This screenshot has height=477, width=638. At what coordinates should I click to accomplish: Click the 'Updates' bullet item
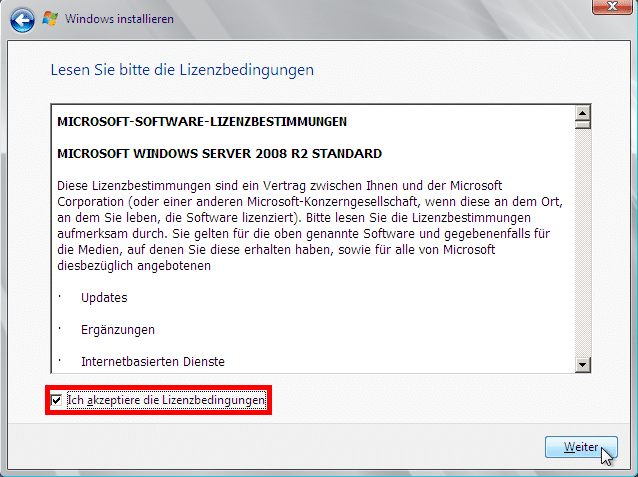[104, 298]
